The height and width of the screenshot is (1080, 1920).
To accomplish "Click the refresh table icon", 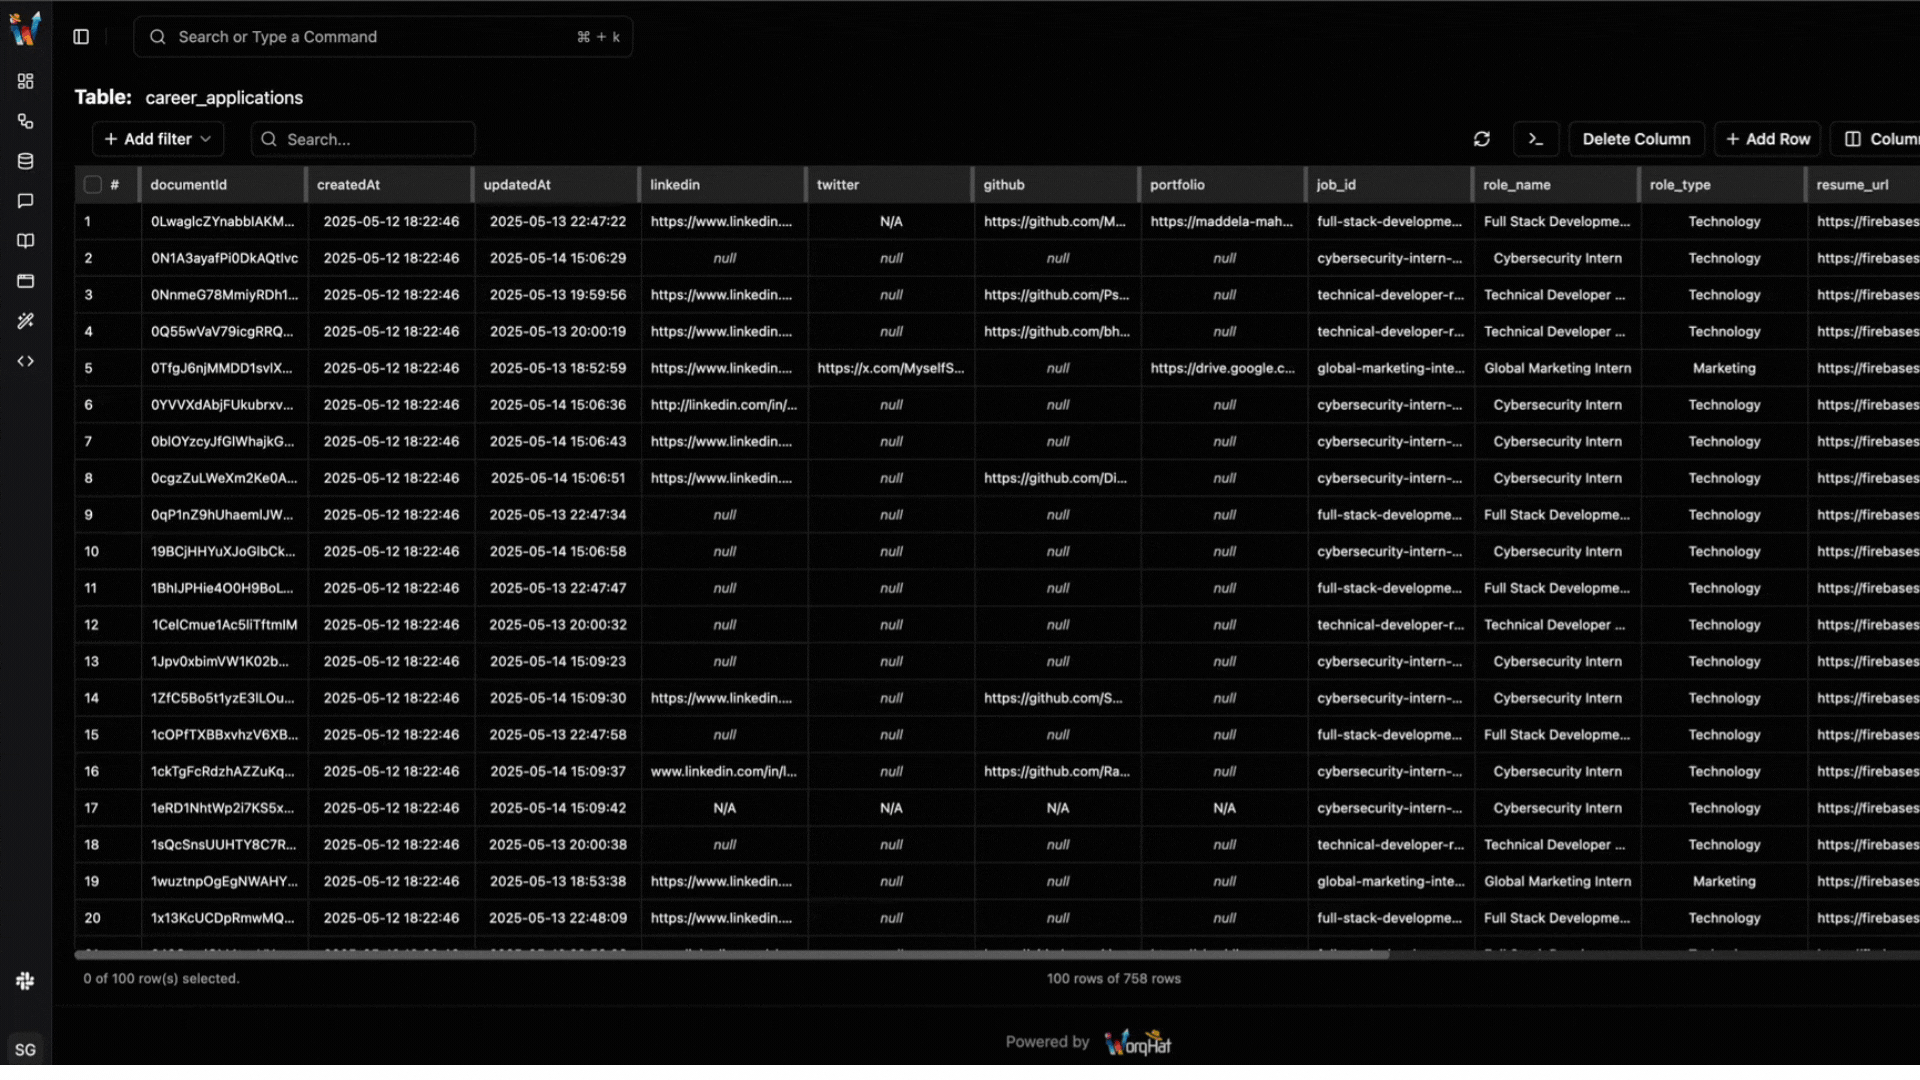I will coord(1482,139).
